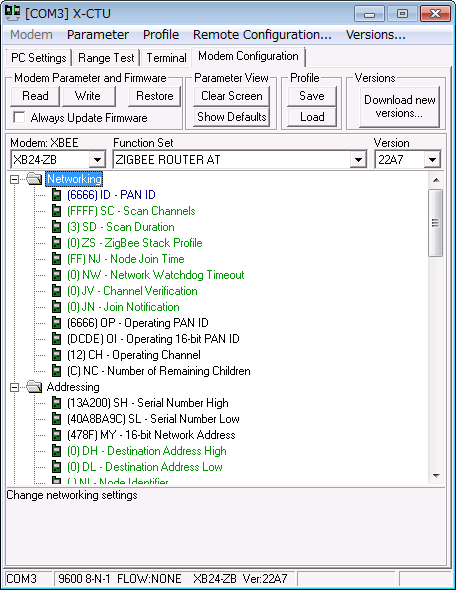Collapse the Addressing tree node

pyautogui.click(x=14, y=387)
